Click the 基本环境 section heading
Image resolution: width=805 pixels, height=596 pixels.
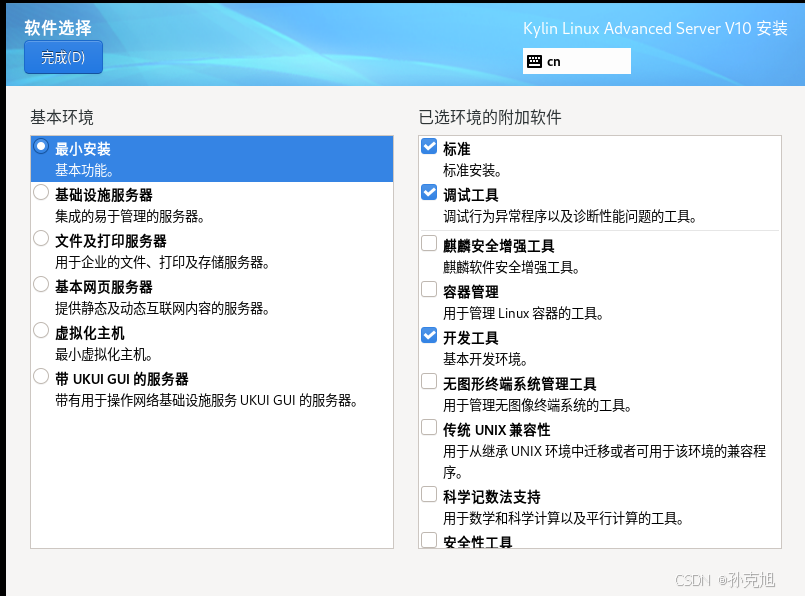(62, 117)
